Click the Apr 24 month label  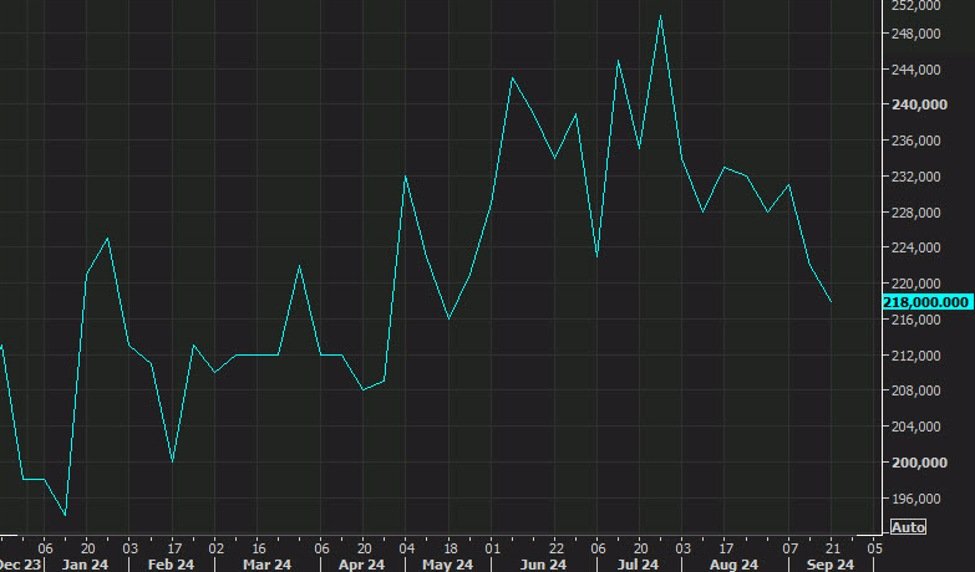[362, 565]
